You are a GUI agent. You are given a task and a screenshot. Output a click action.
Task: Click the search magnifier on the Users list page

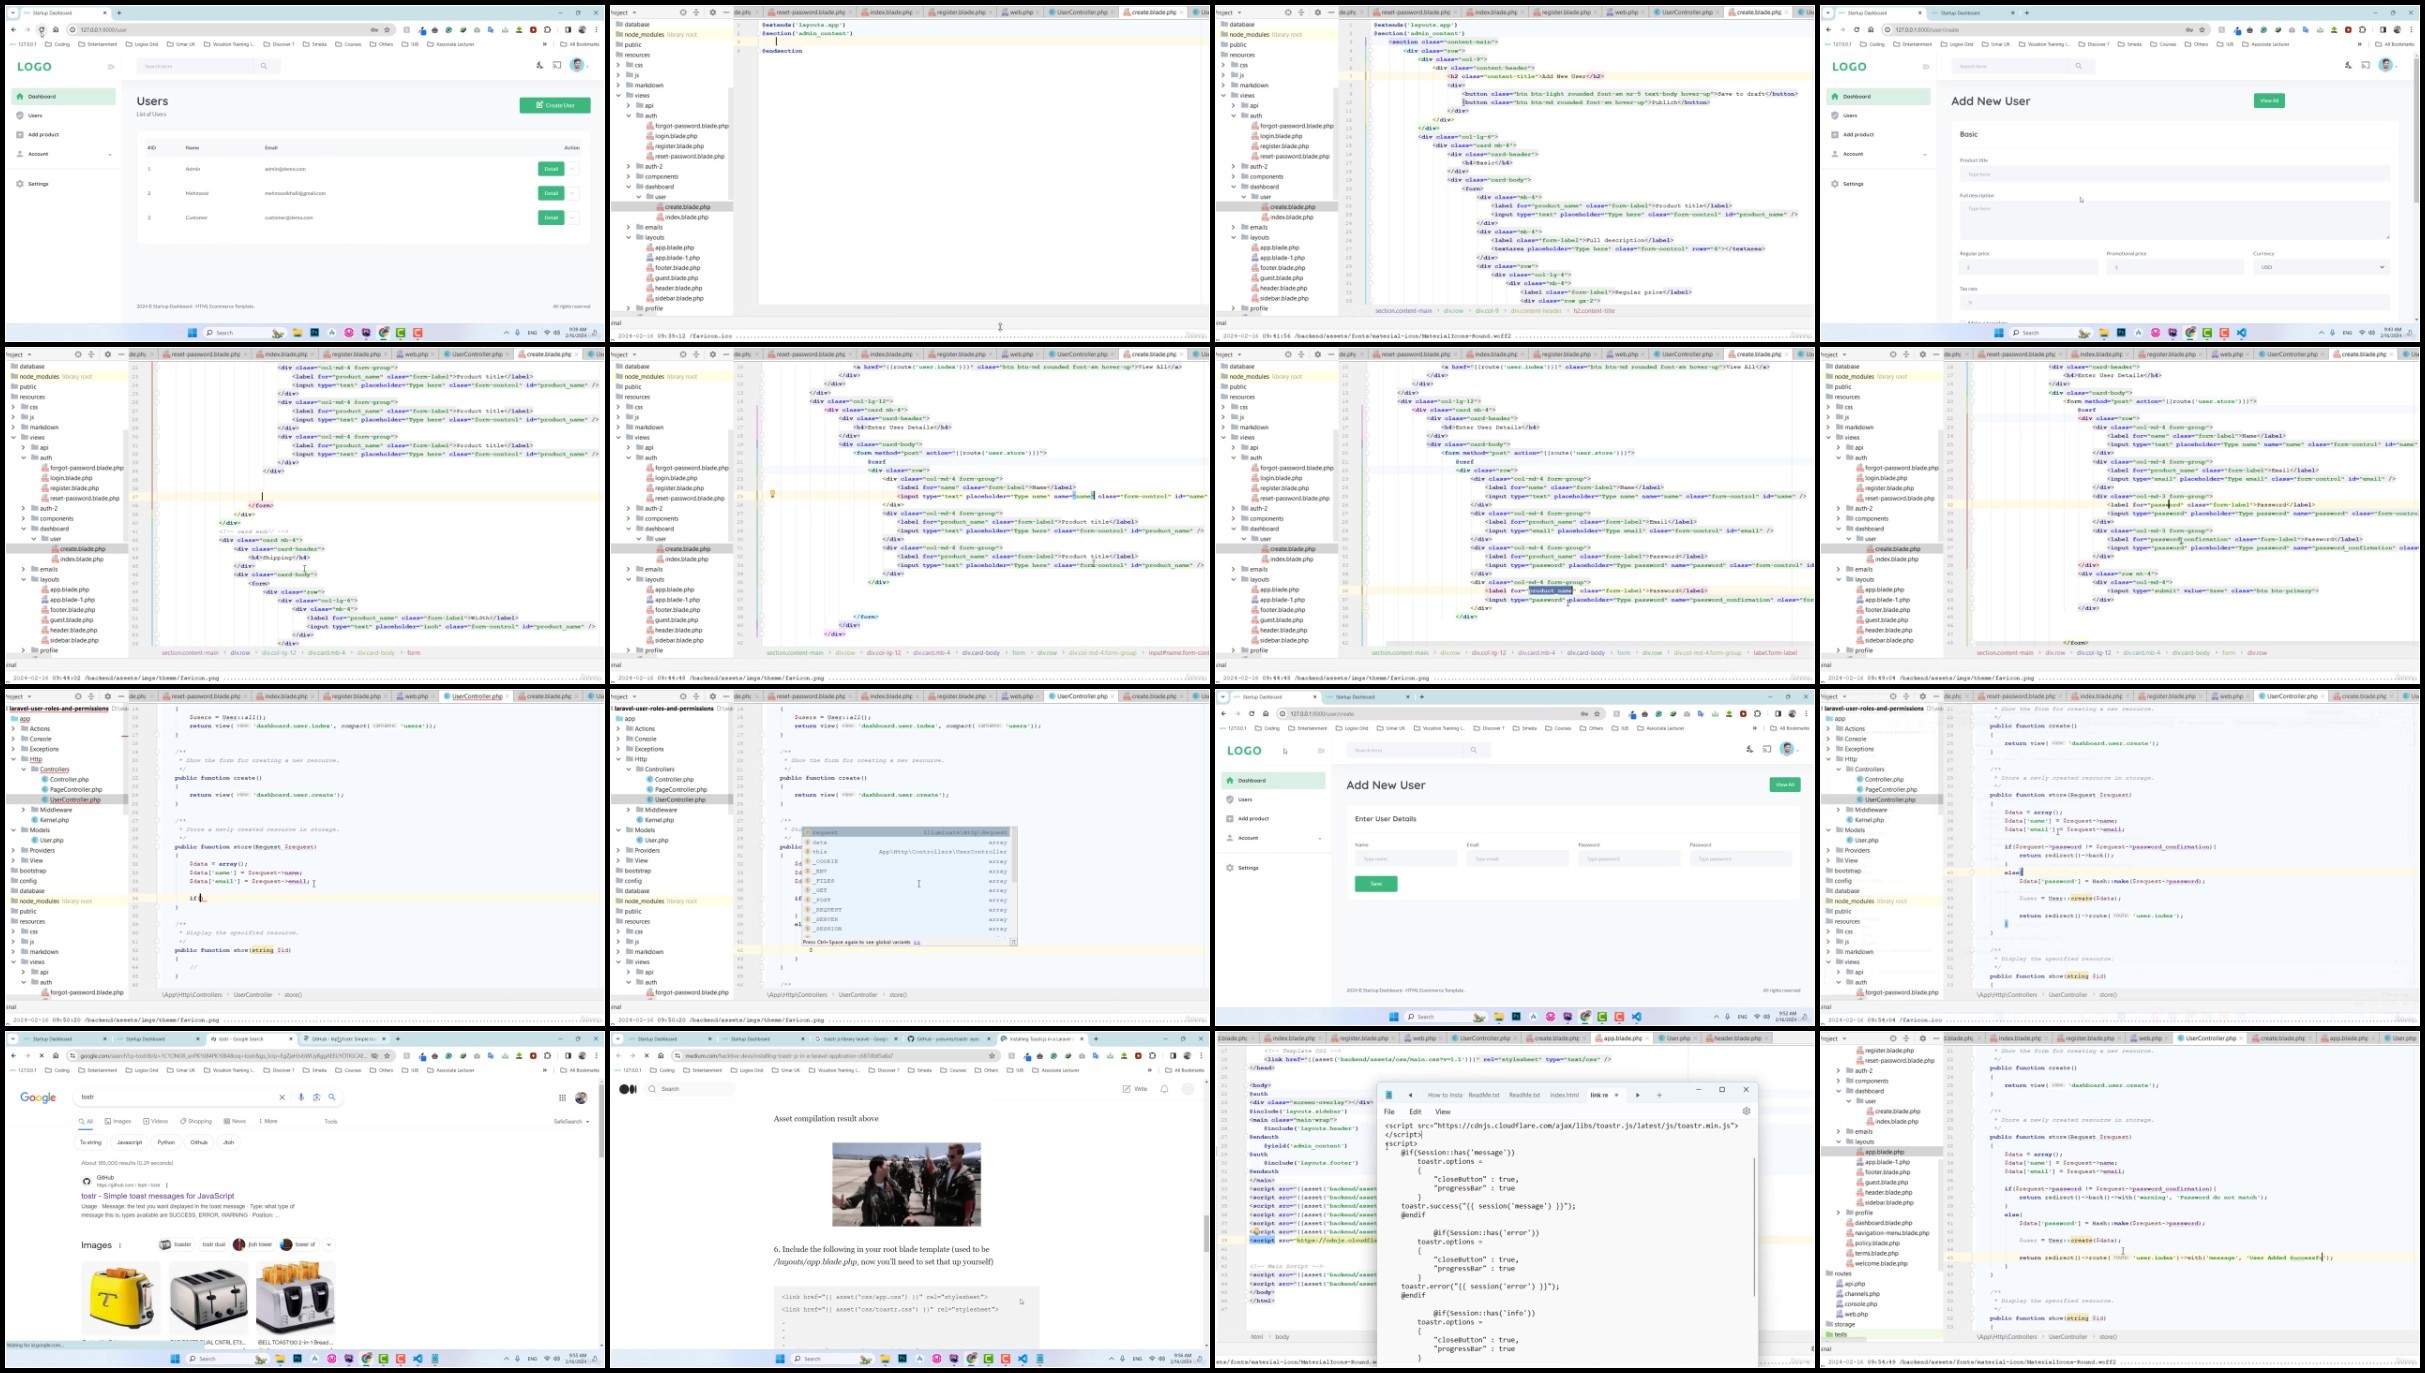click(x=264, y=66)
